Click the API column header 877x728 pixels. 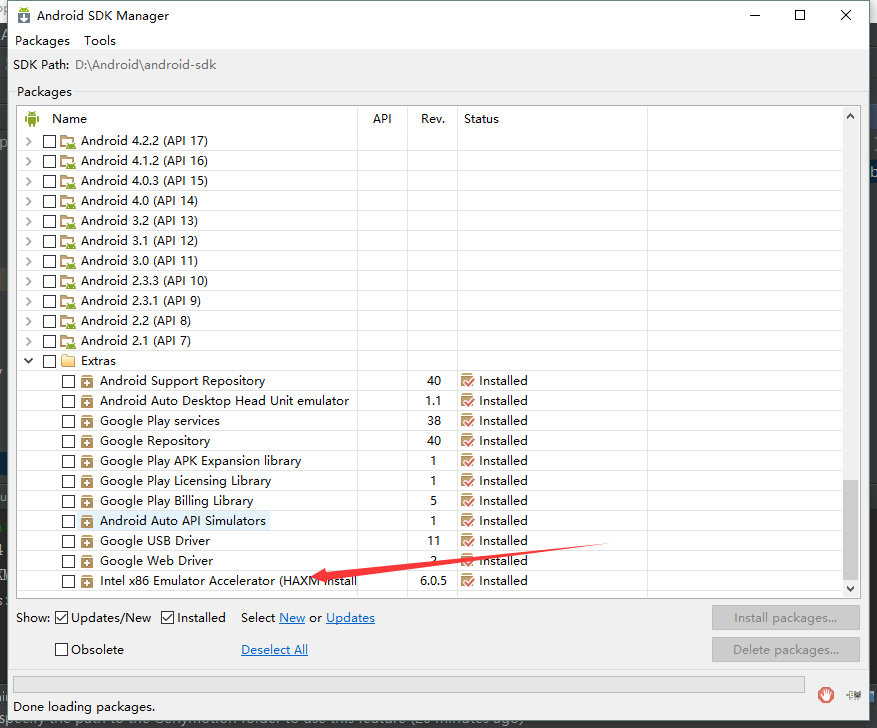coord(382,119)
